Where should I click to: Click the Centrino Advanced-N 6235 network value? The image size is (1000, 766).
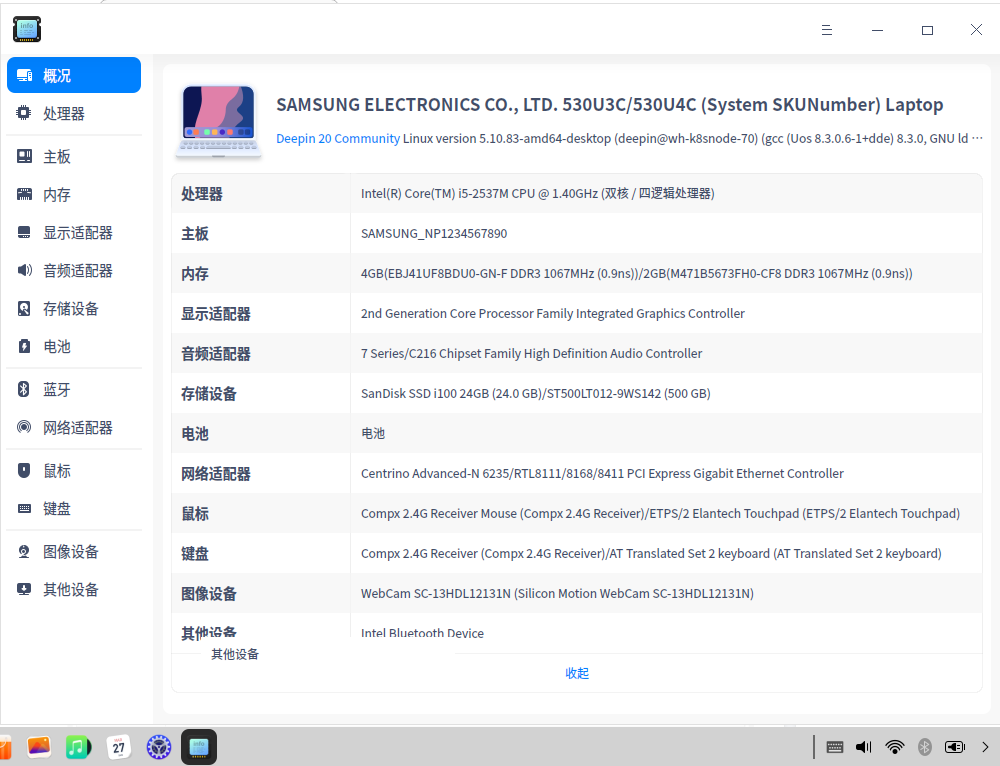tap(602, 473)
